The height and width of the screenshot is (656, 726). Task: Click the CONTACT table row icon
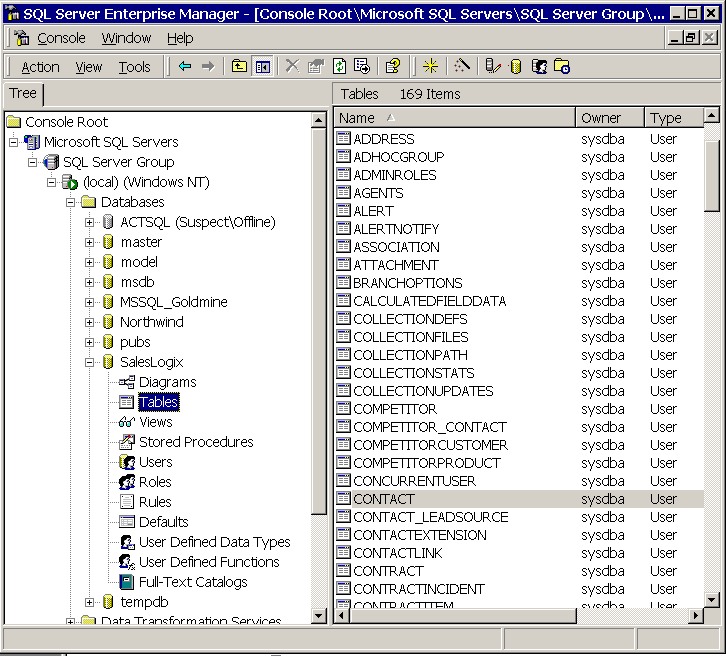coord(343,499)
